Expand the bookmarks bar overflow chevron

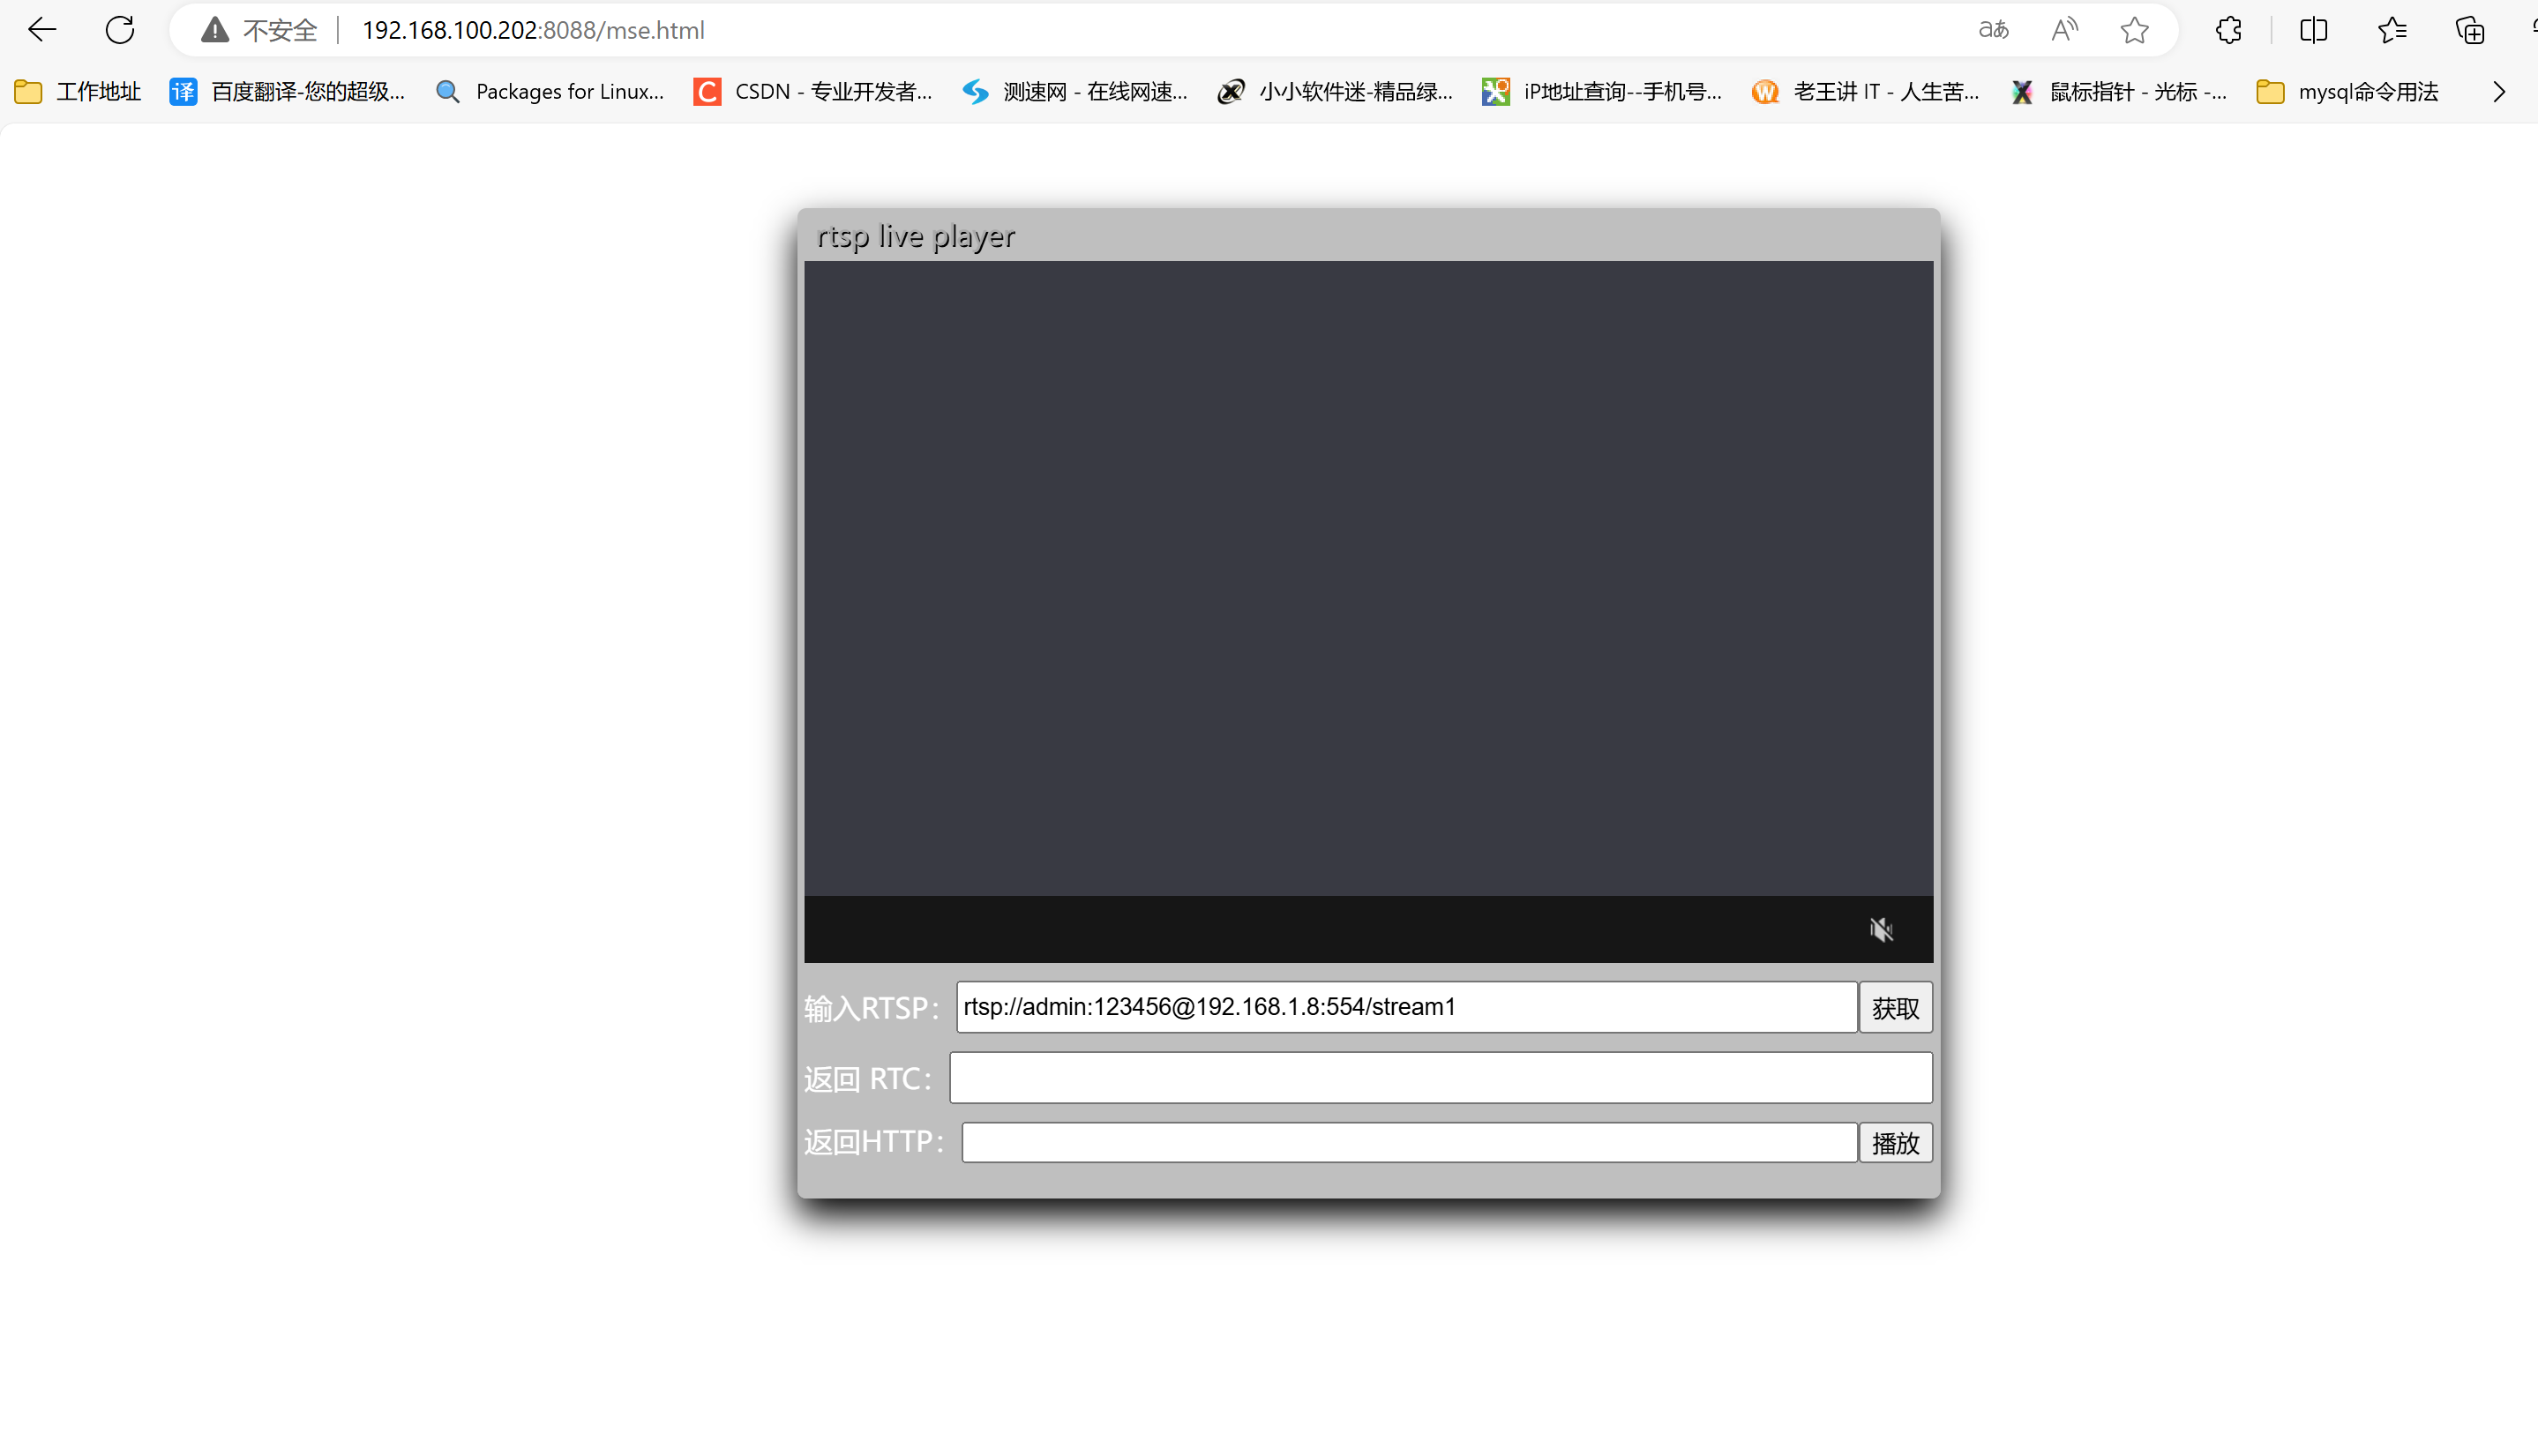click(x=2499, y=92)
